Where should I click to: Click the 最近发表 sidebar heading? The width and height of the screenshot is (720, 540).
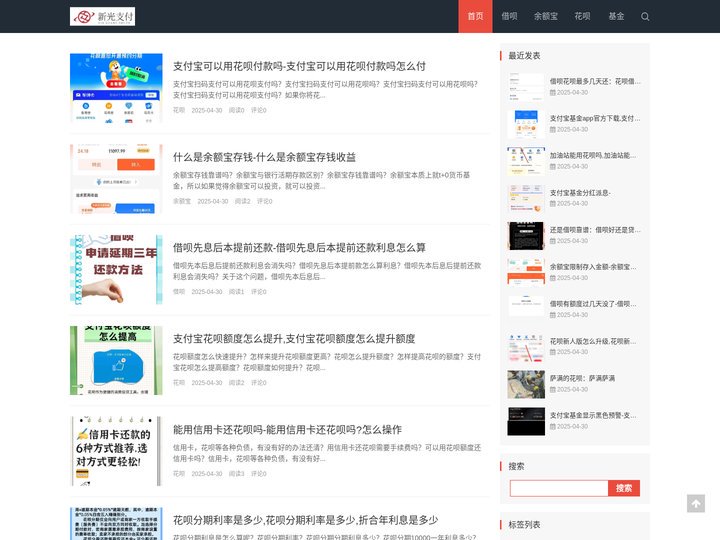coord(524,56)
